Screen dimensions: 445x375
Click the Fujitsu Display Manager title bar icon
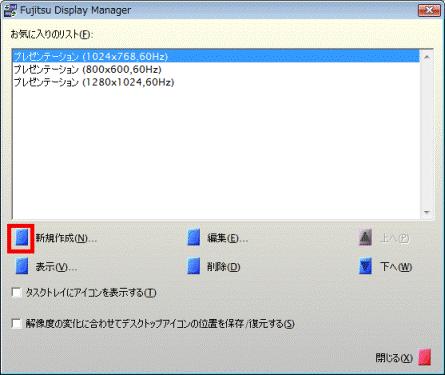click(10, 10)
